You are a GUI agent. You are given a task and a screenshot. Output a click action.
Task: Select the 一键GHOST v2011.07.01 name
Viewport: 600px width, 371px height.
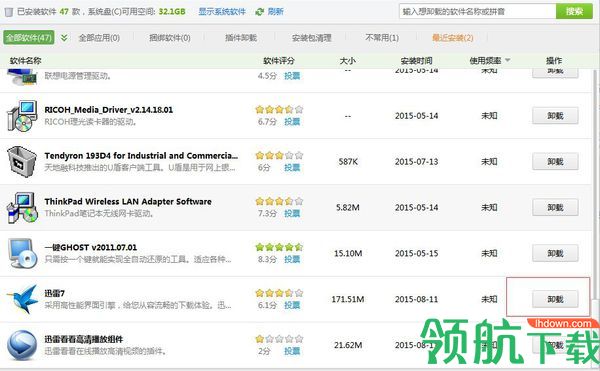[91, 247]
